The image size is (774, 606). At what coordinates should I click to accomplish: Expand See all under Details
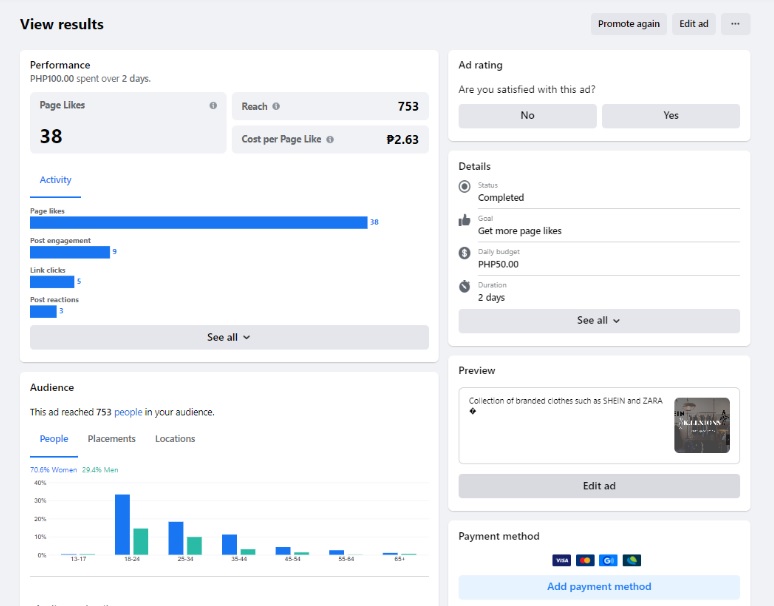pyautogui.click(x=599, y=321)
